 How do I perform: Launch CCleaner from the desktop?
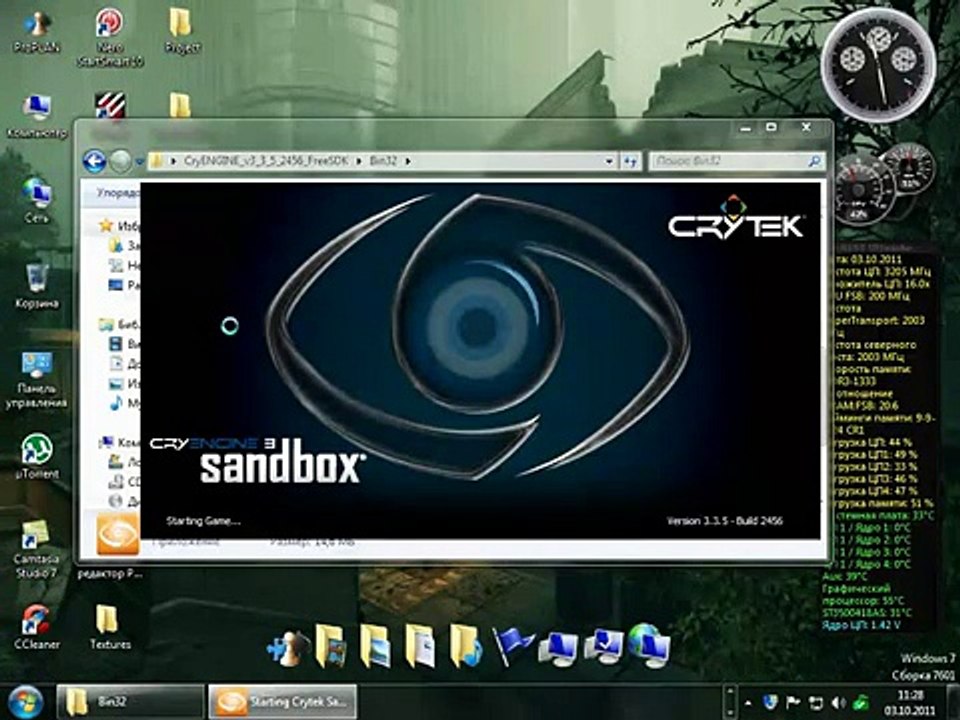pyautogui.click(x=37, y=627)
